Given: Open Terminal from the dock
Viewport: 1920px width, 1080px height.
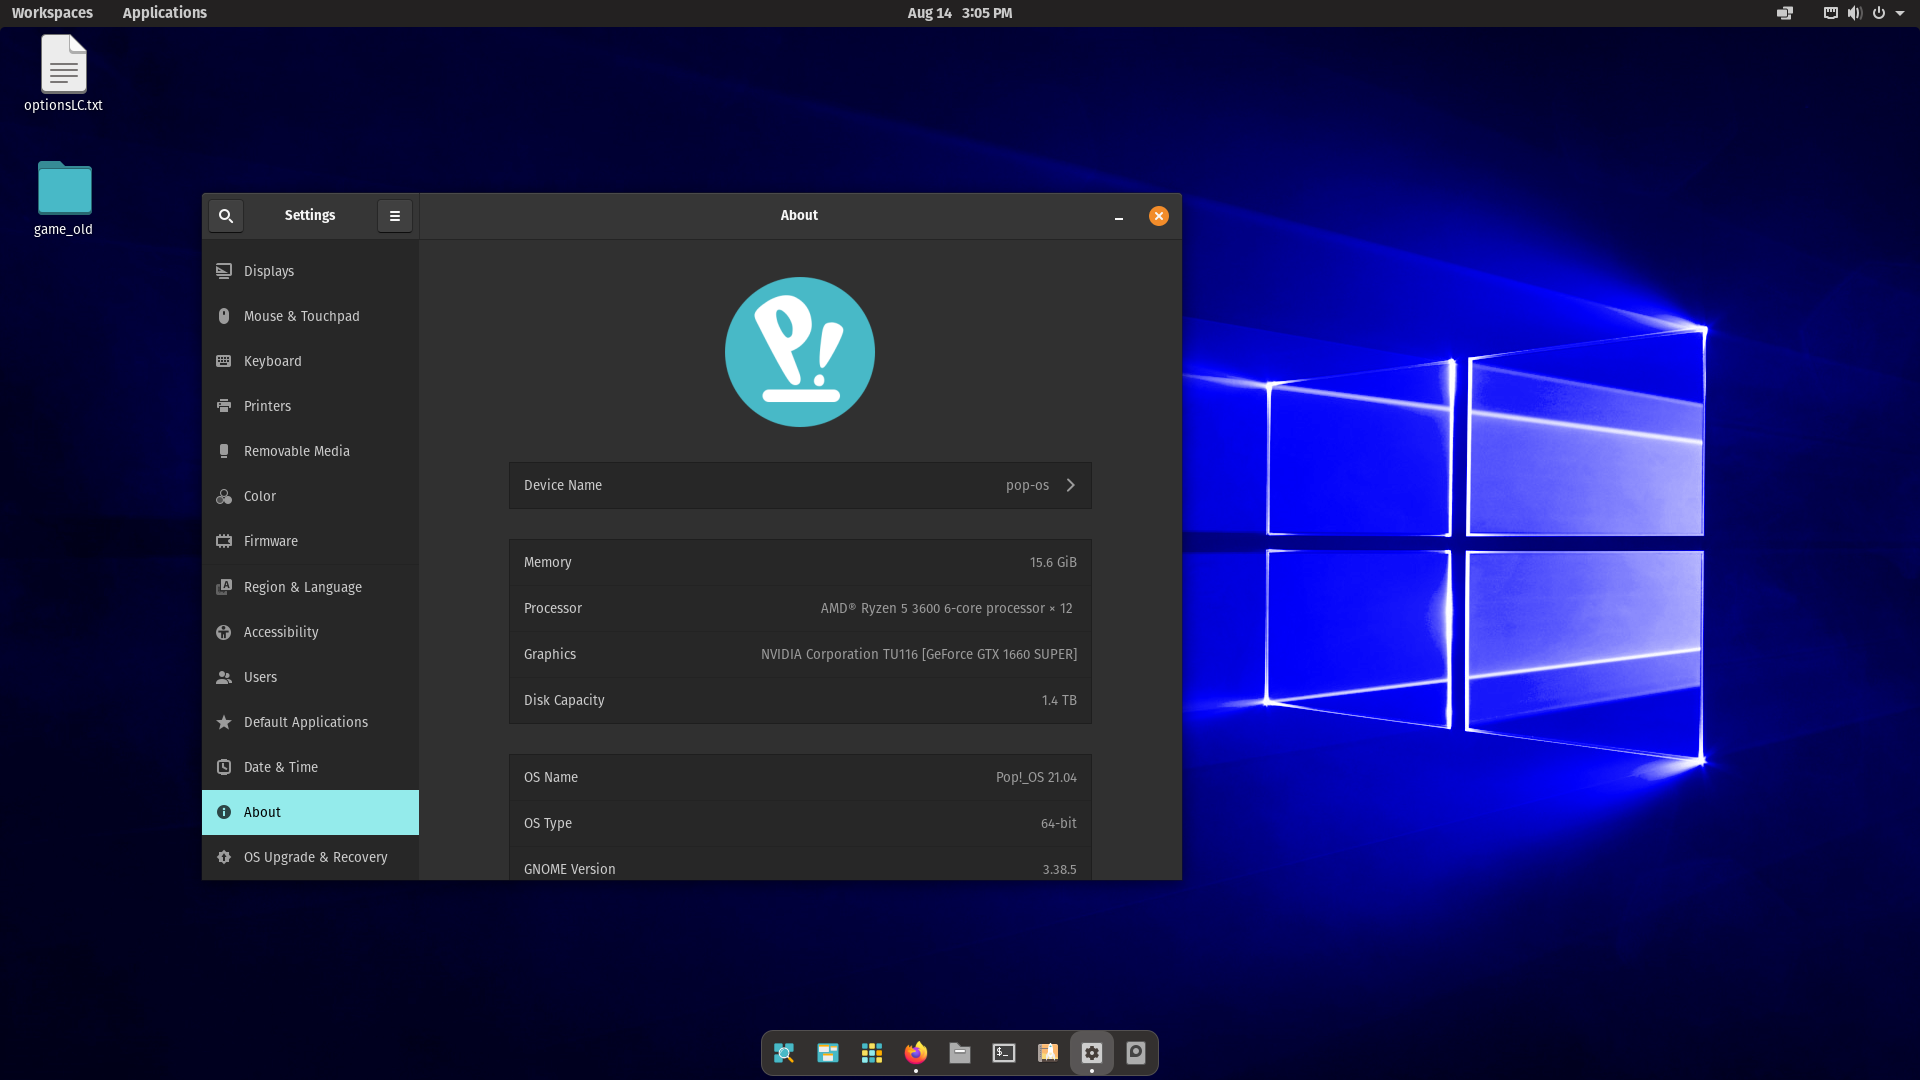Looking at the screenshot, I should [x=1003, y=1052].
